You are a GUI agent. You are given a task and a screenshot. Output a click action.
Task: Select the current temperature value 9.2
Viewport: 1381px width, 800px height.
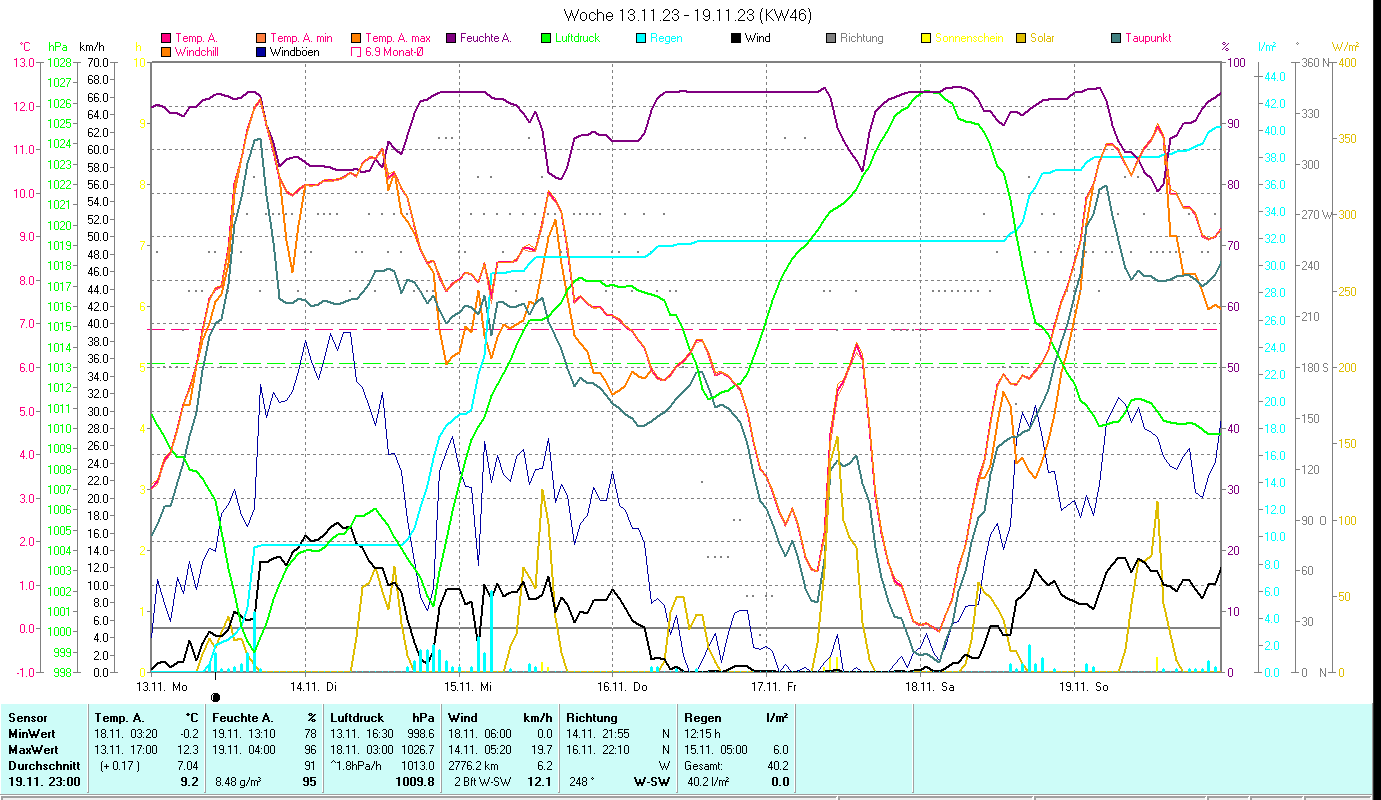[x=190, y=782]
